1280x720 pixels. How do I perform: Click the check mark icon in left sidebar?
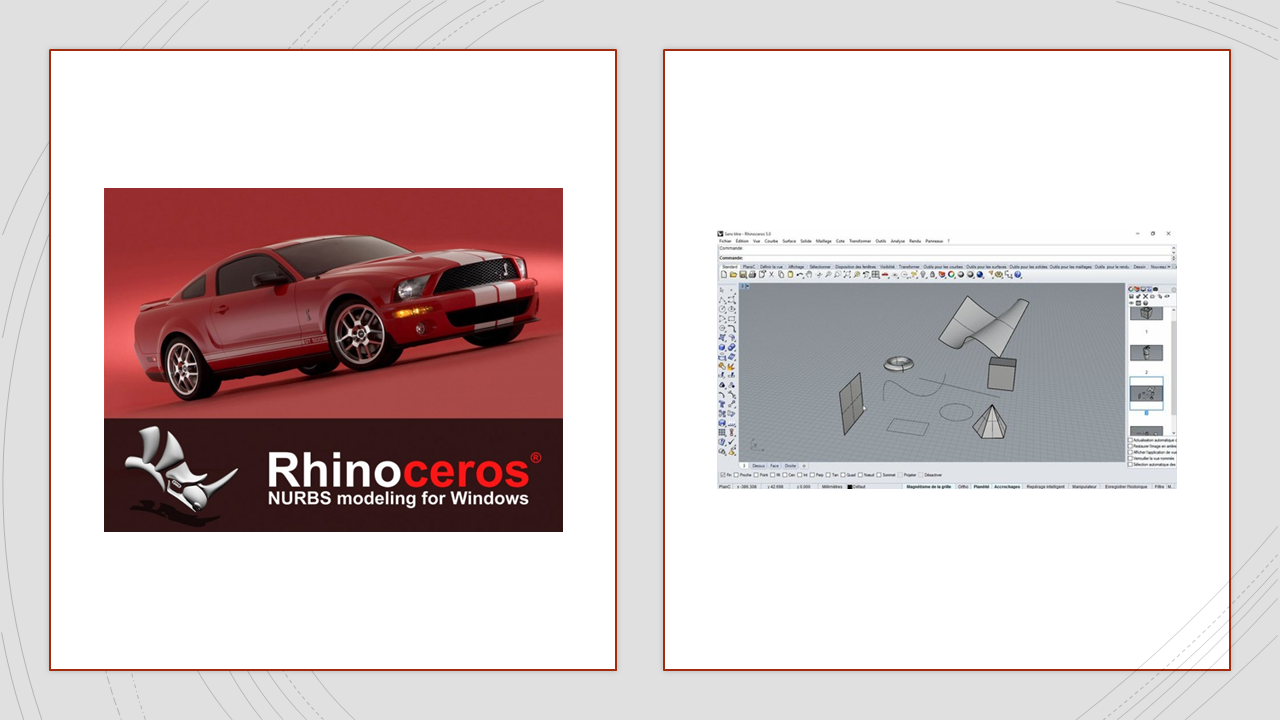[731, 441]
